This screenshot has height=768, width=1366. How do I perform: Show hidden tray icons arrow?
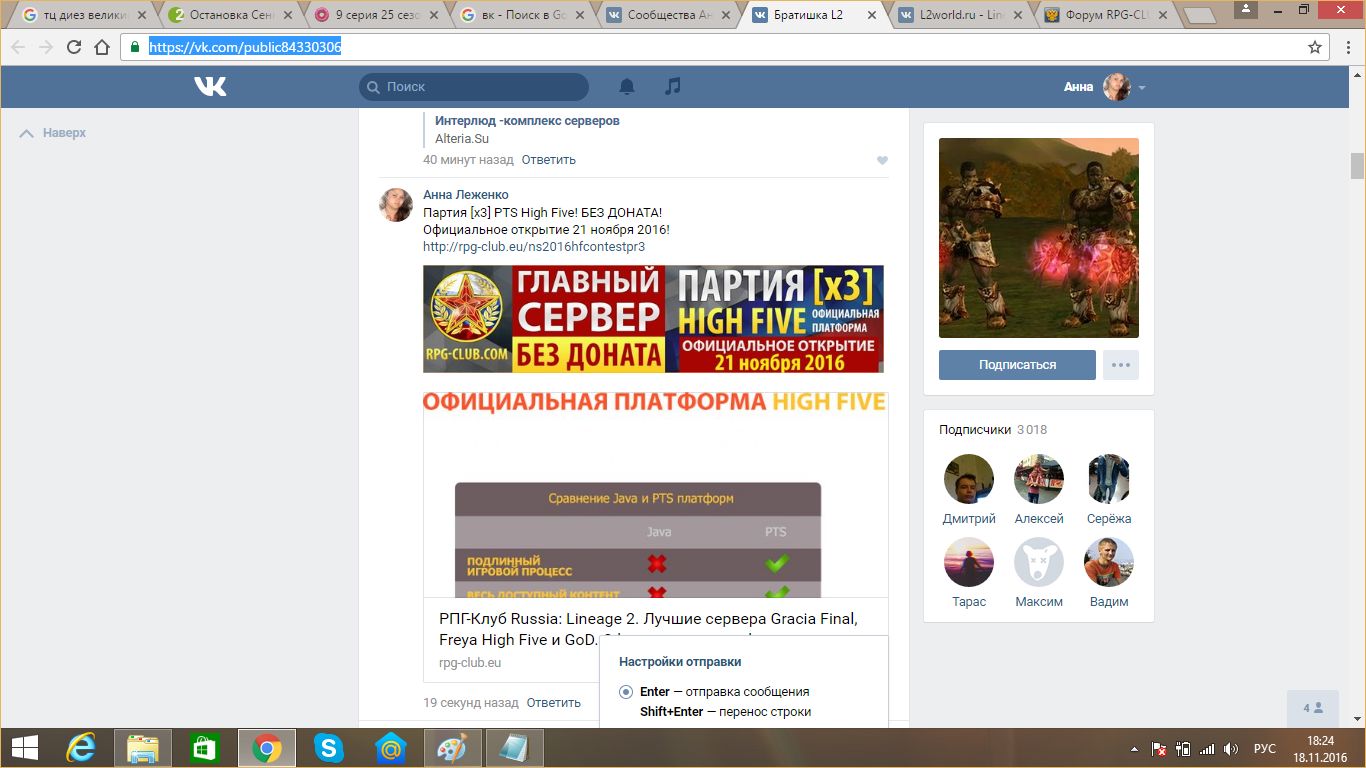pyautogui.click(x=1134, y=749)
